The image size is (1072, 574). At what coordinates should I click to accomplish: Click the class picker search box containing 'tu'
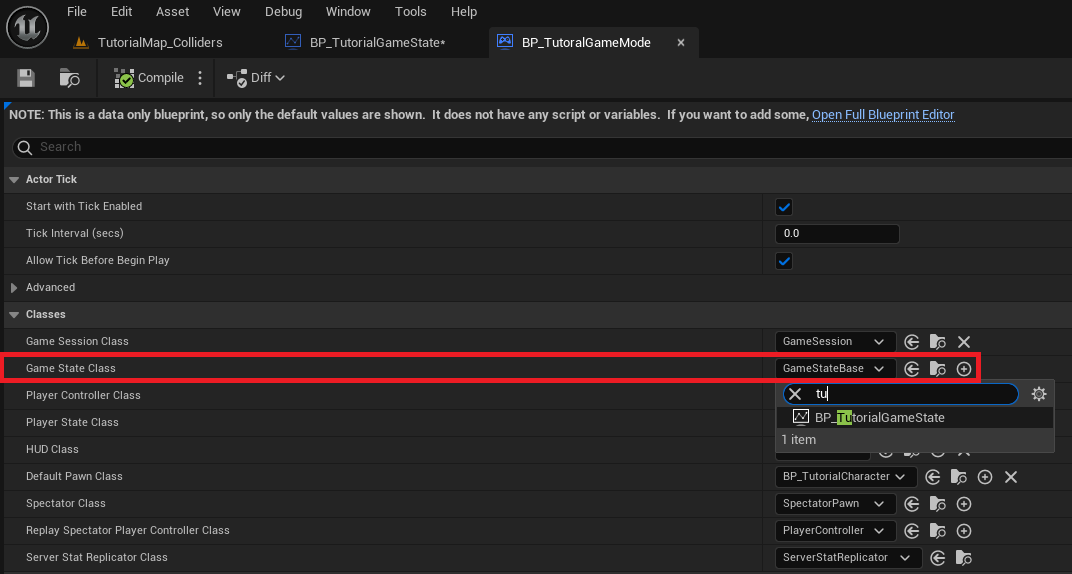(901, 394)
